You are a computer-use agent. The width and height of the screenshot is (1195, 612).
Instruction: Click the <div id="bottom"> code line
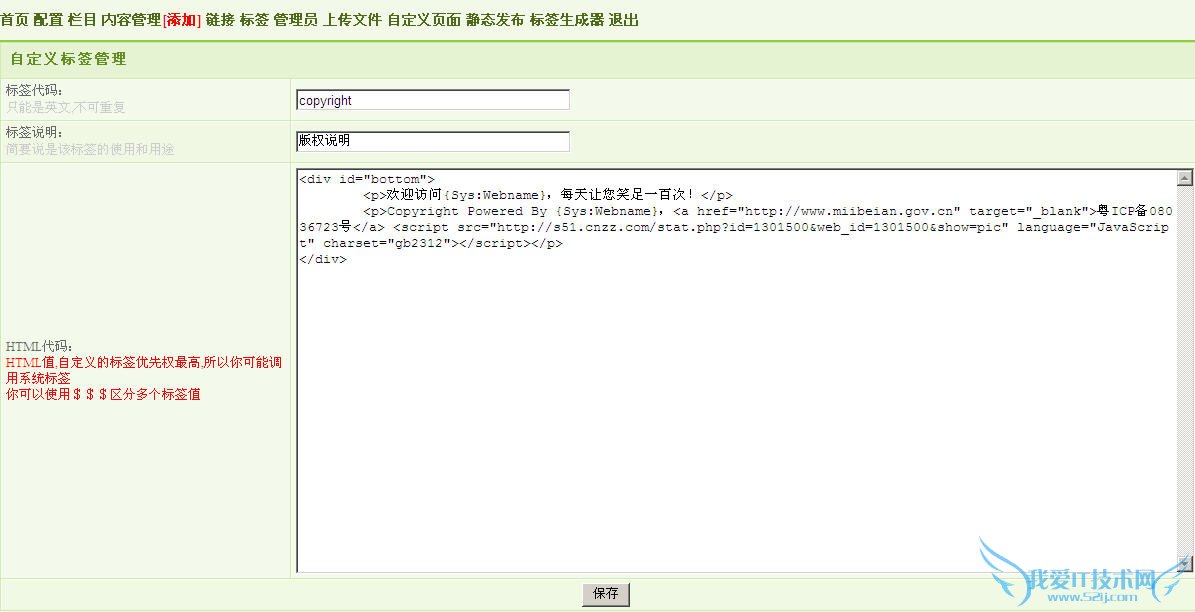[367, 179]
